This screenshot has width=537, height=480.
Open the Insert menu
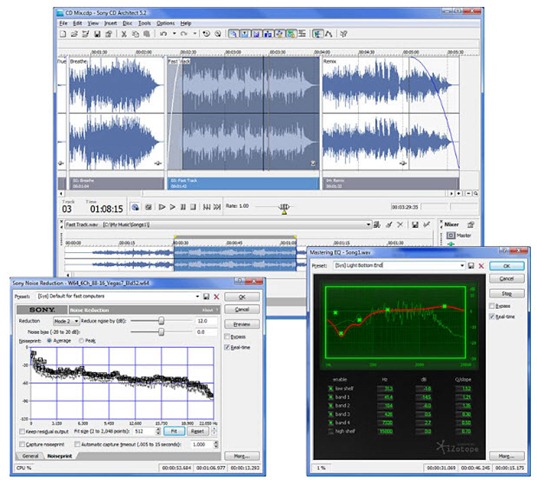(x=110, y=23)
